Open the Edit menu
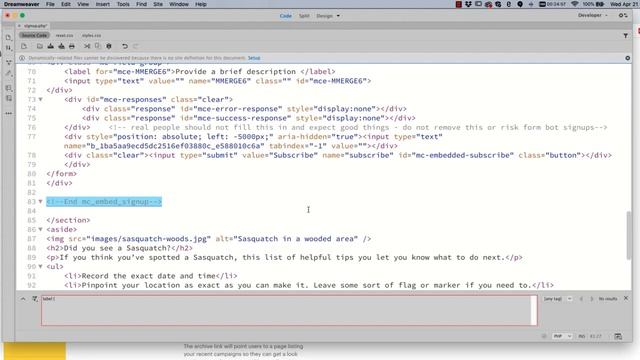640x360 pixels. pyautogui.click(x=66, y=4)
